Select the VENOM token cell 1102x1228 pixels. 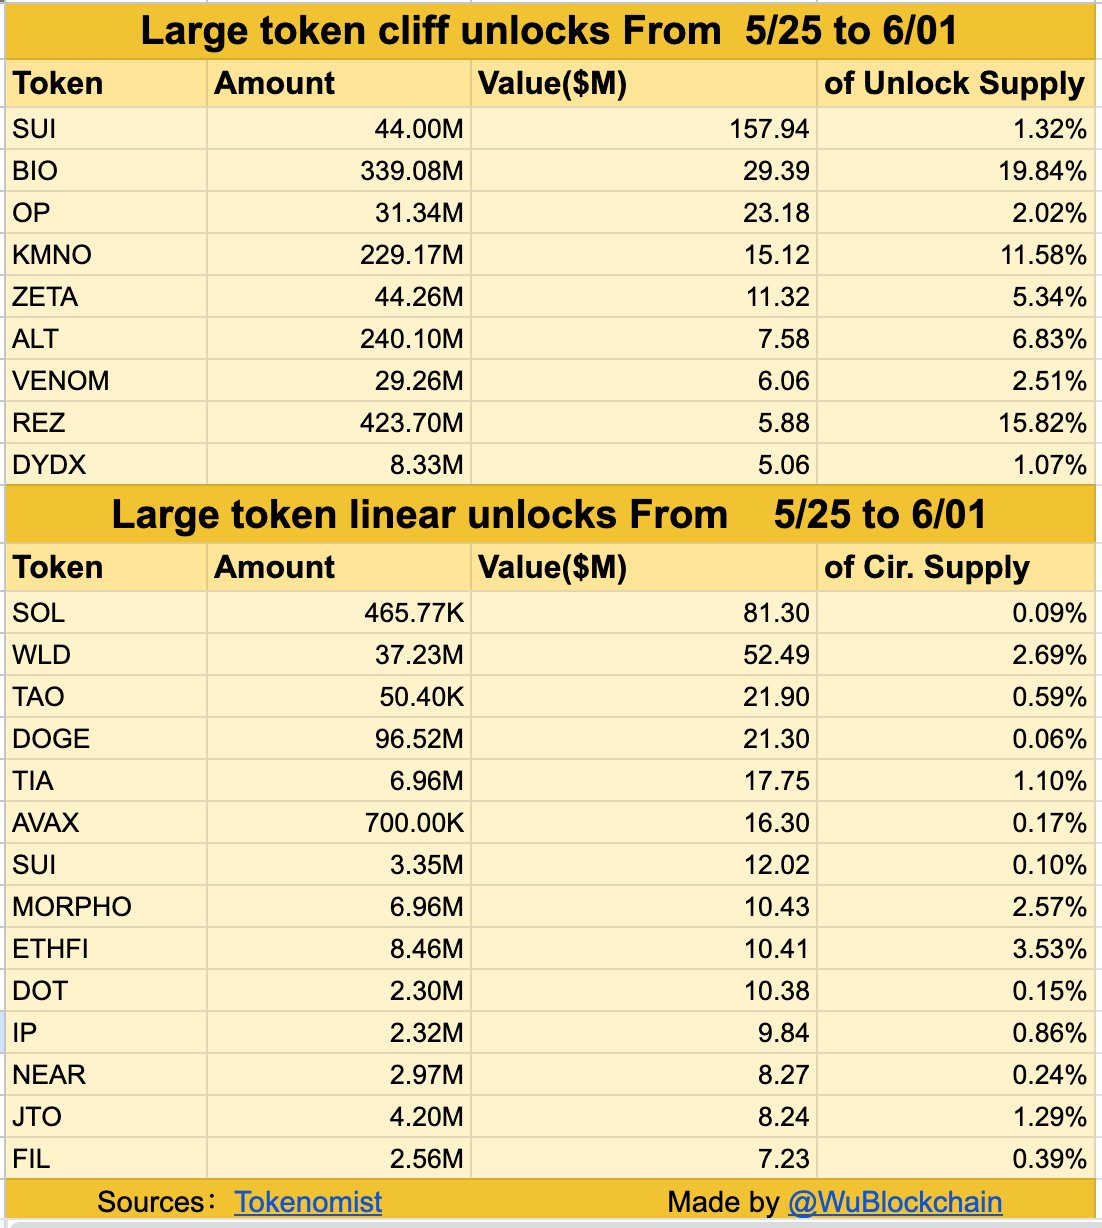pos(61,381)
